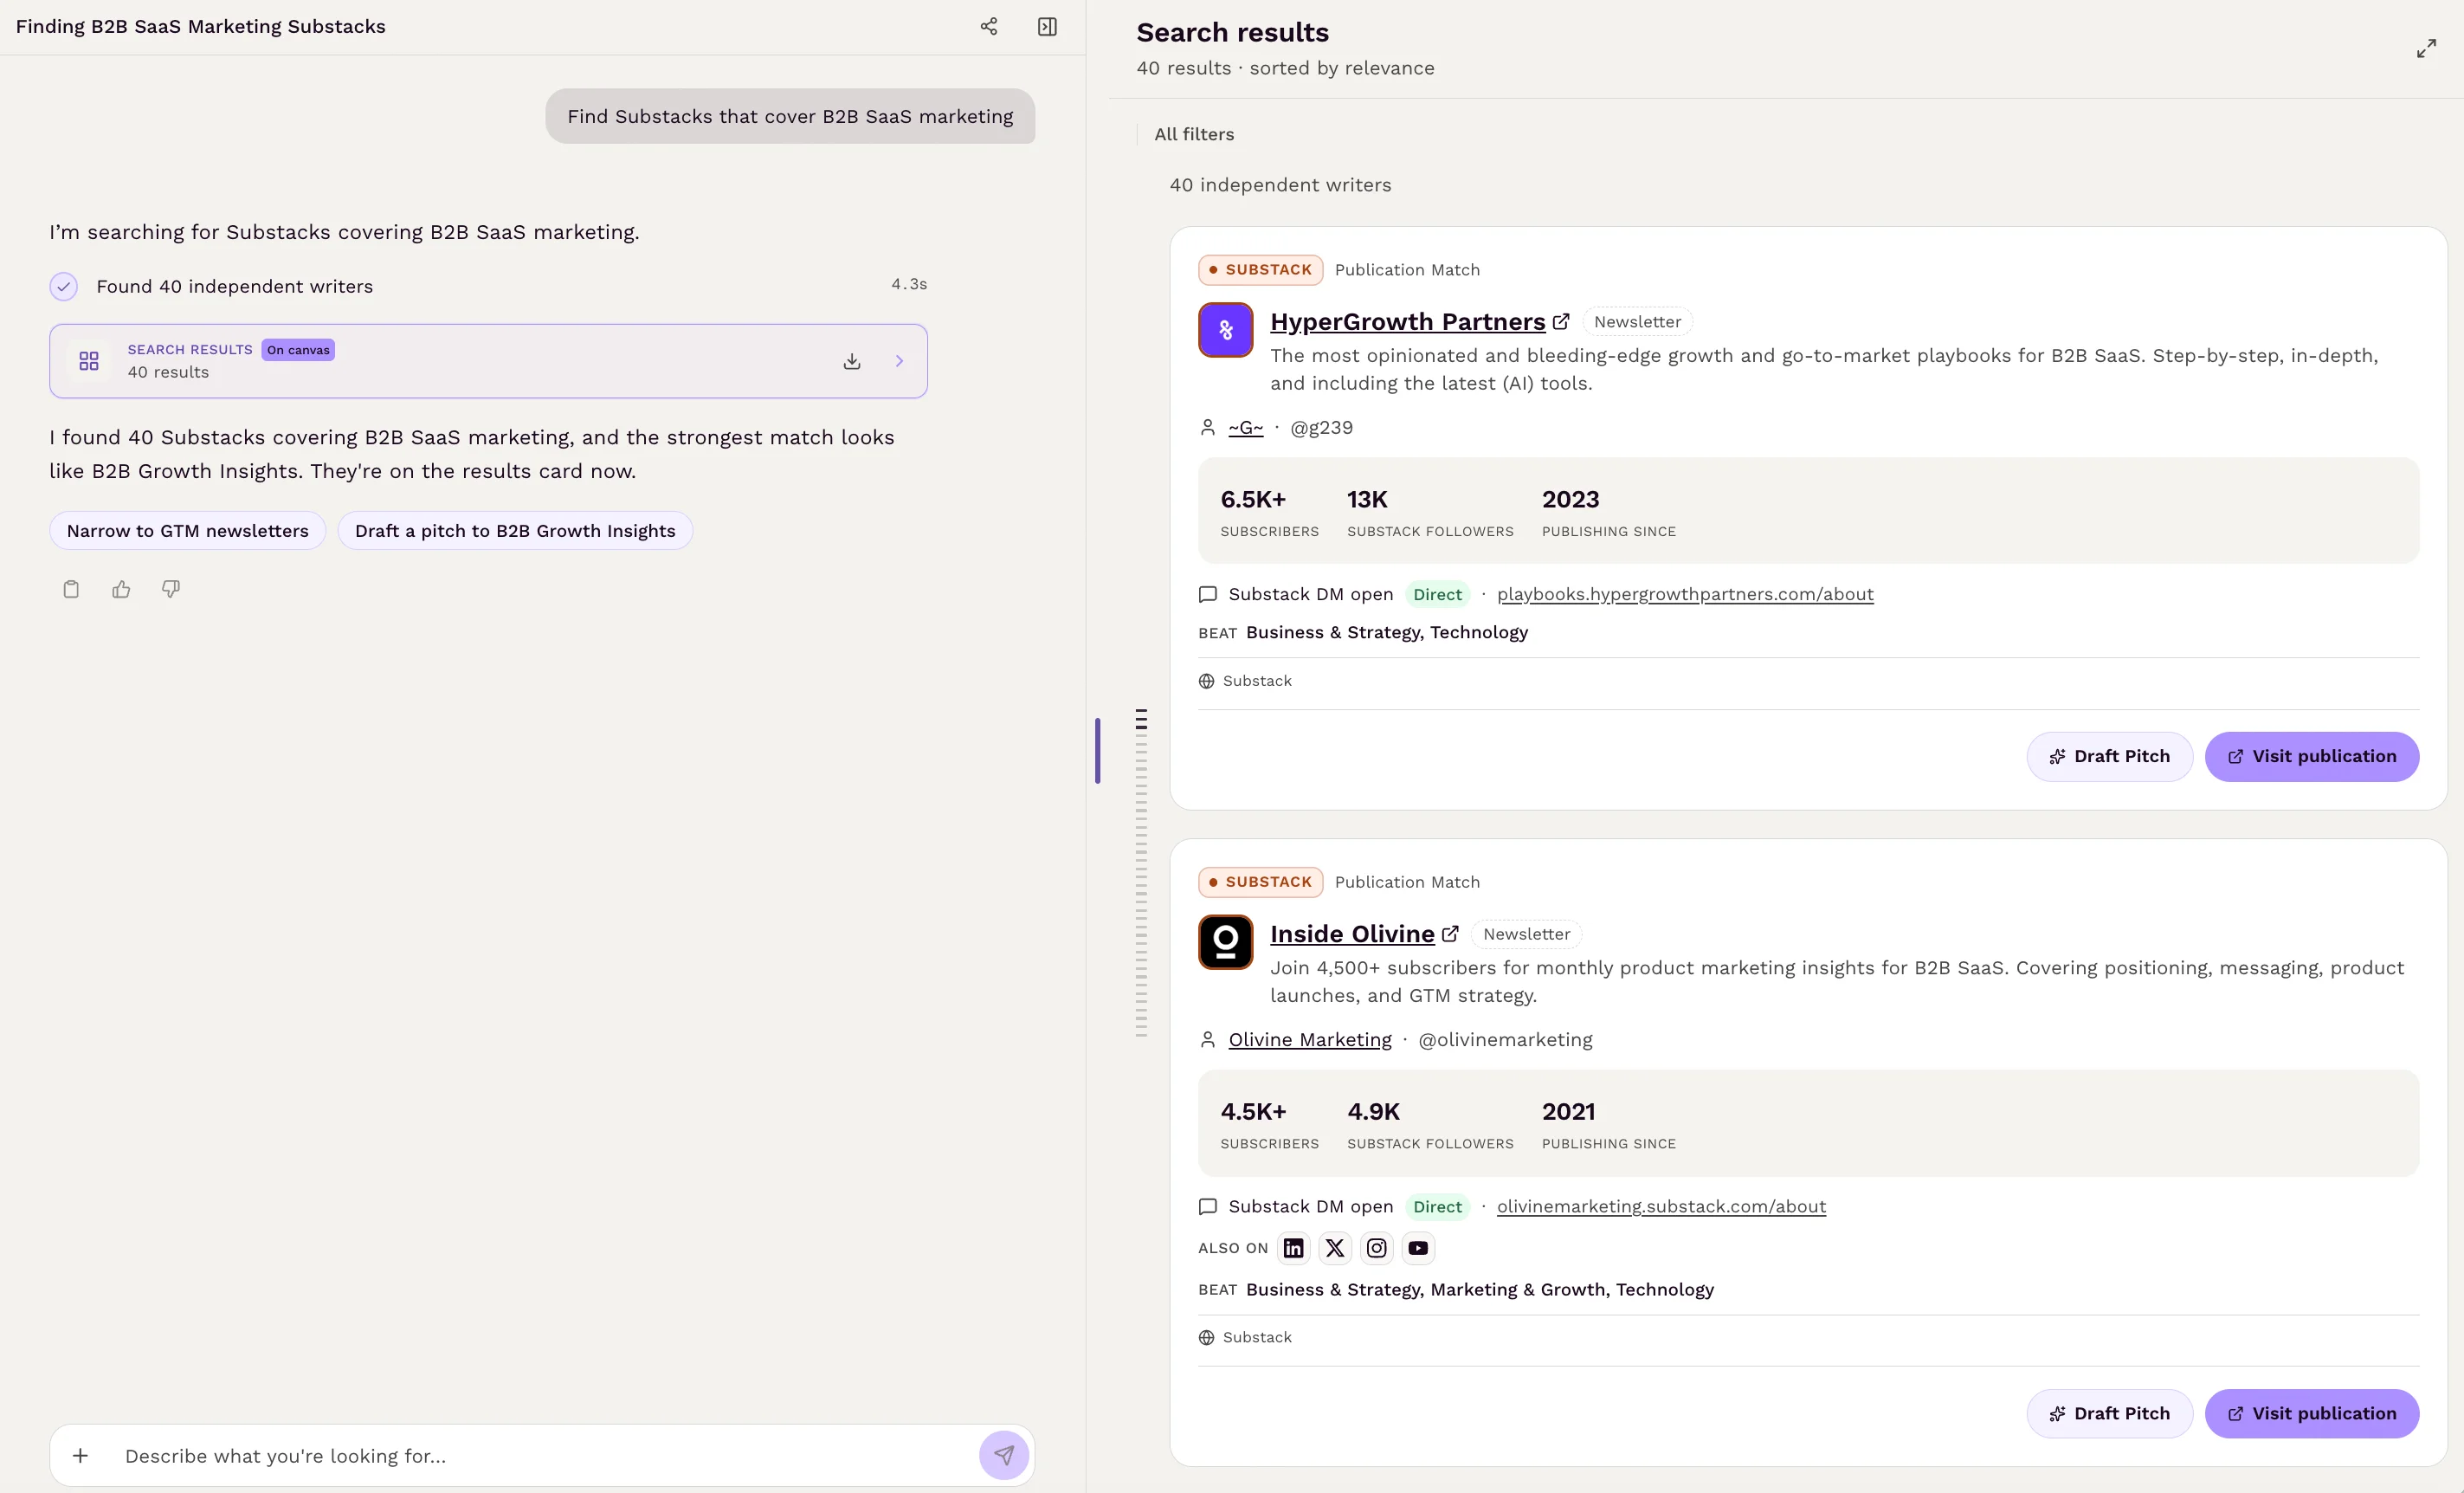
Task: Open Olivine Marketing LinkedIn profile icon
Action: [x=1293, y=1247]
